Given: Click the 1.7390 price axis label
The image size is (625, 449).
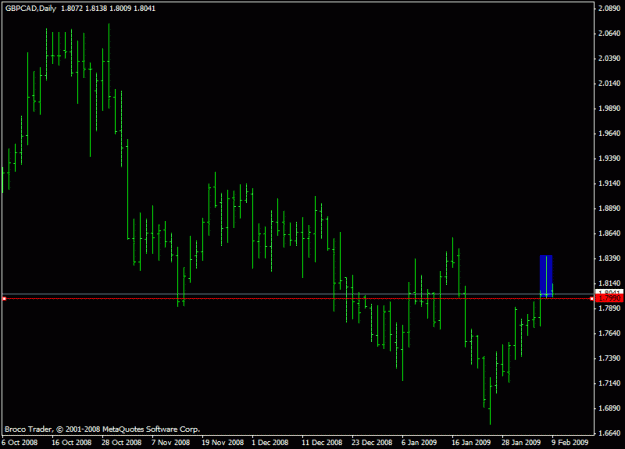Looking at the screenshot, I should [x=609, y=358].
